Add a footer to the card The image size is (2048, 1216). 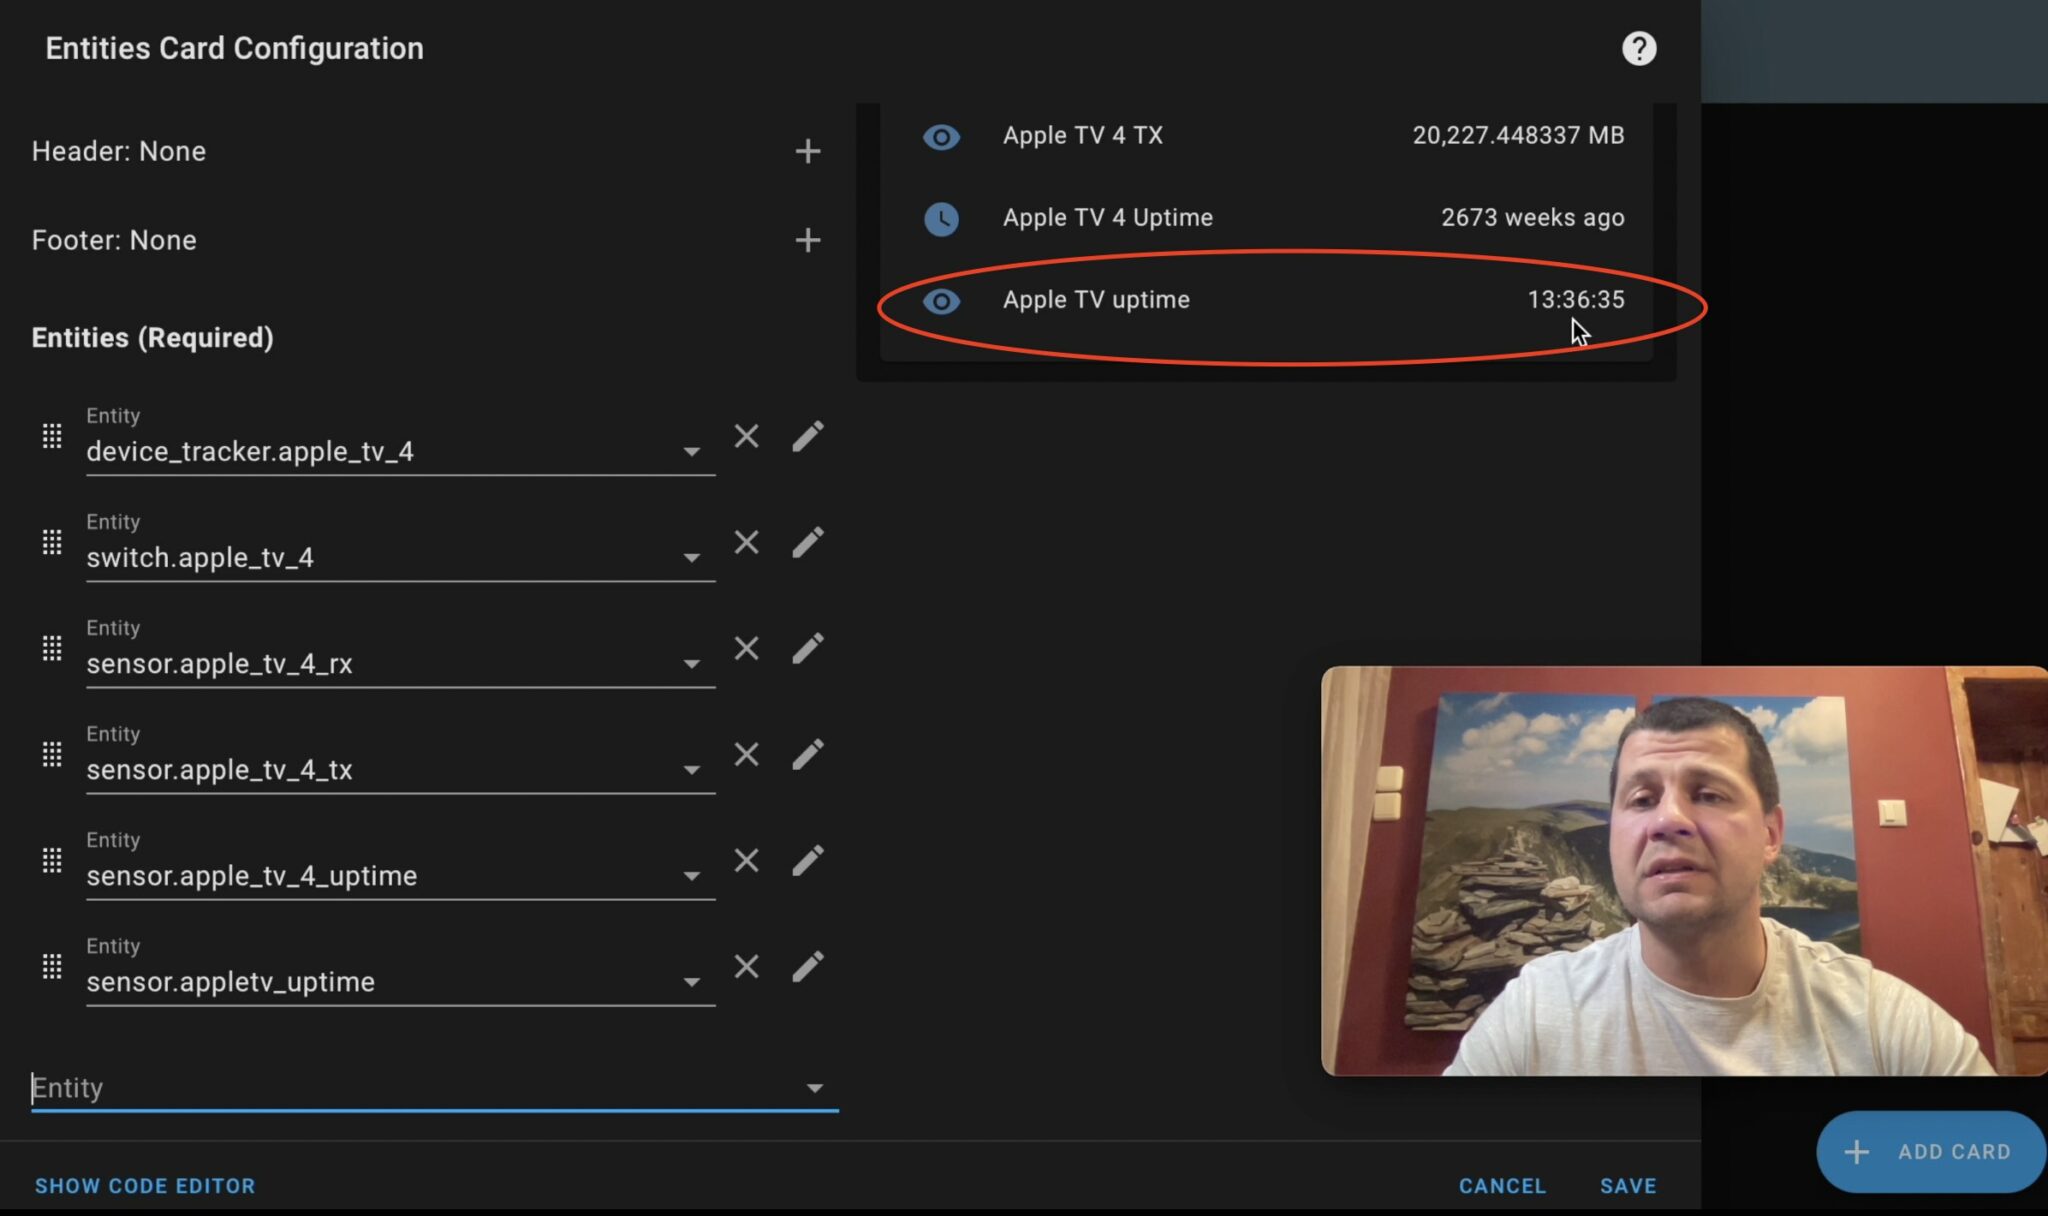point(808,239)
